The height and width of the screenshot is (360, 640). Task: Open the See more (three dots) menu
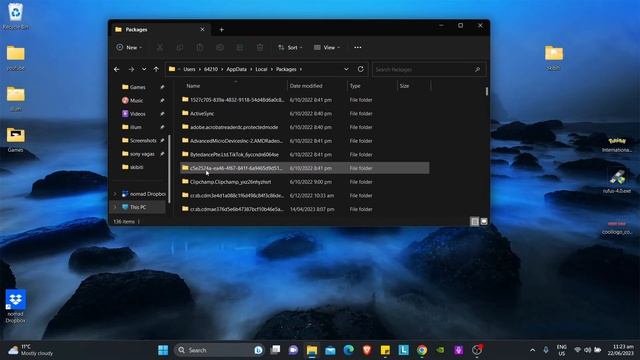coord(358,48)
